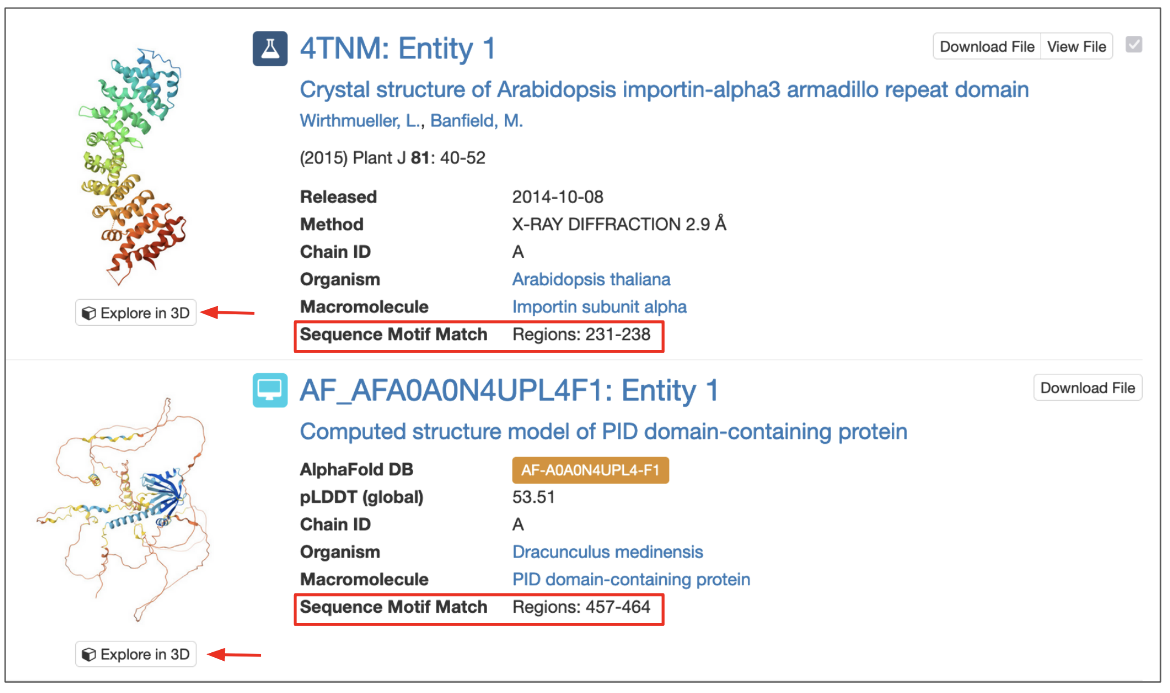This screenshot has width=1170, height=693.
Task: Open AF_AFA0A0N4UPL4F1: Entity 1 title link
Action: tap(509, 391)
